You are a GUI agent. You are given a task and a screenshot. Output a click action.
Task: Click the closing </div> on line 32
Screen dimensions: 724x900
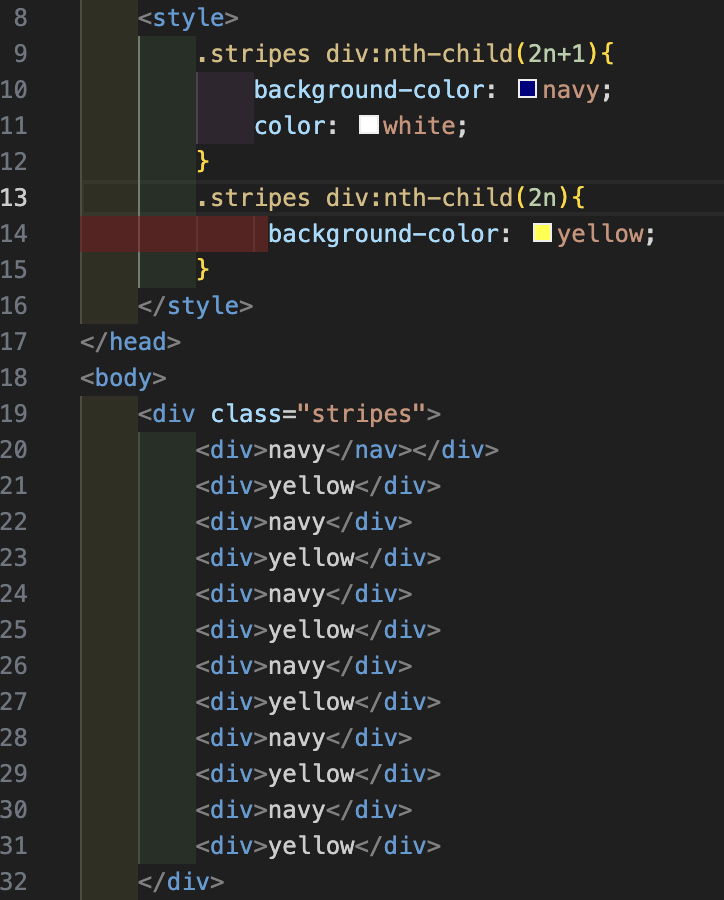coord(181,882)
